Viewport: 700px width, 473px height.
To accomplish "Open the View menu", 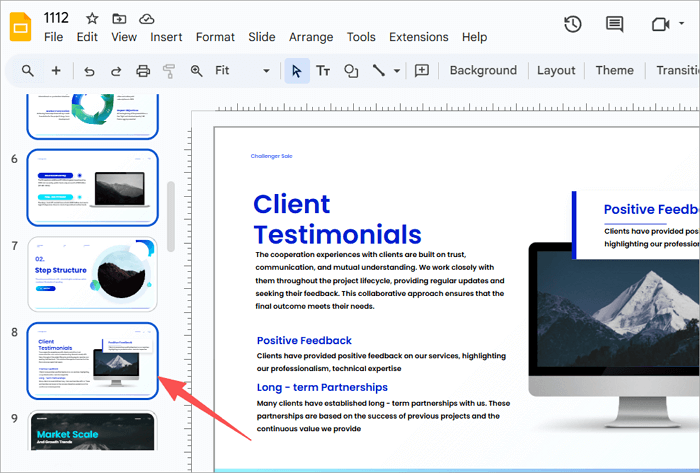I will pos(124,37).
